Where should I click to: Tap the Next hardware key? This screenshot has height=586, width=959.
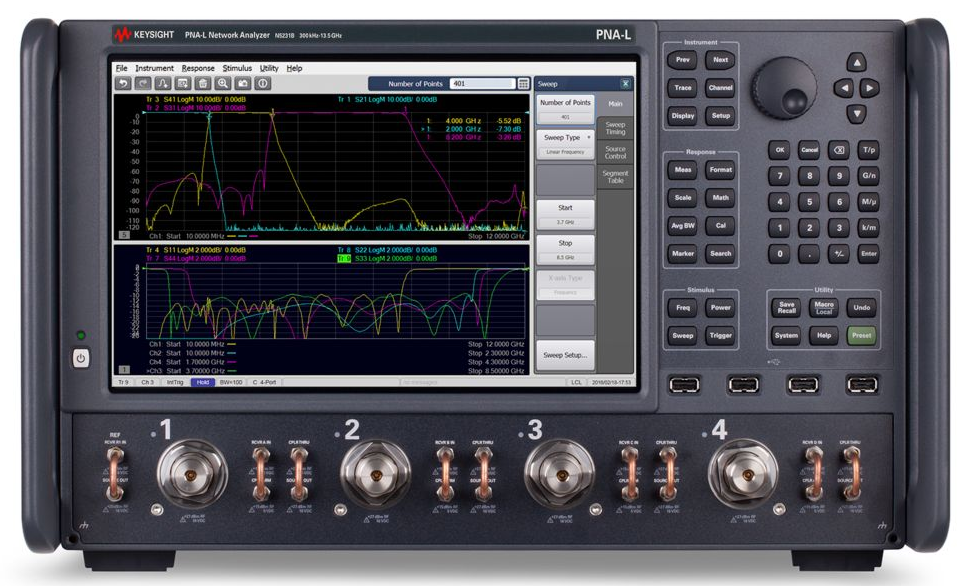click(720, 60)
